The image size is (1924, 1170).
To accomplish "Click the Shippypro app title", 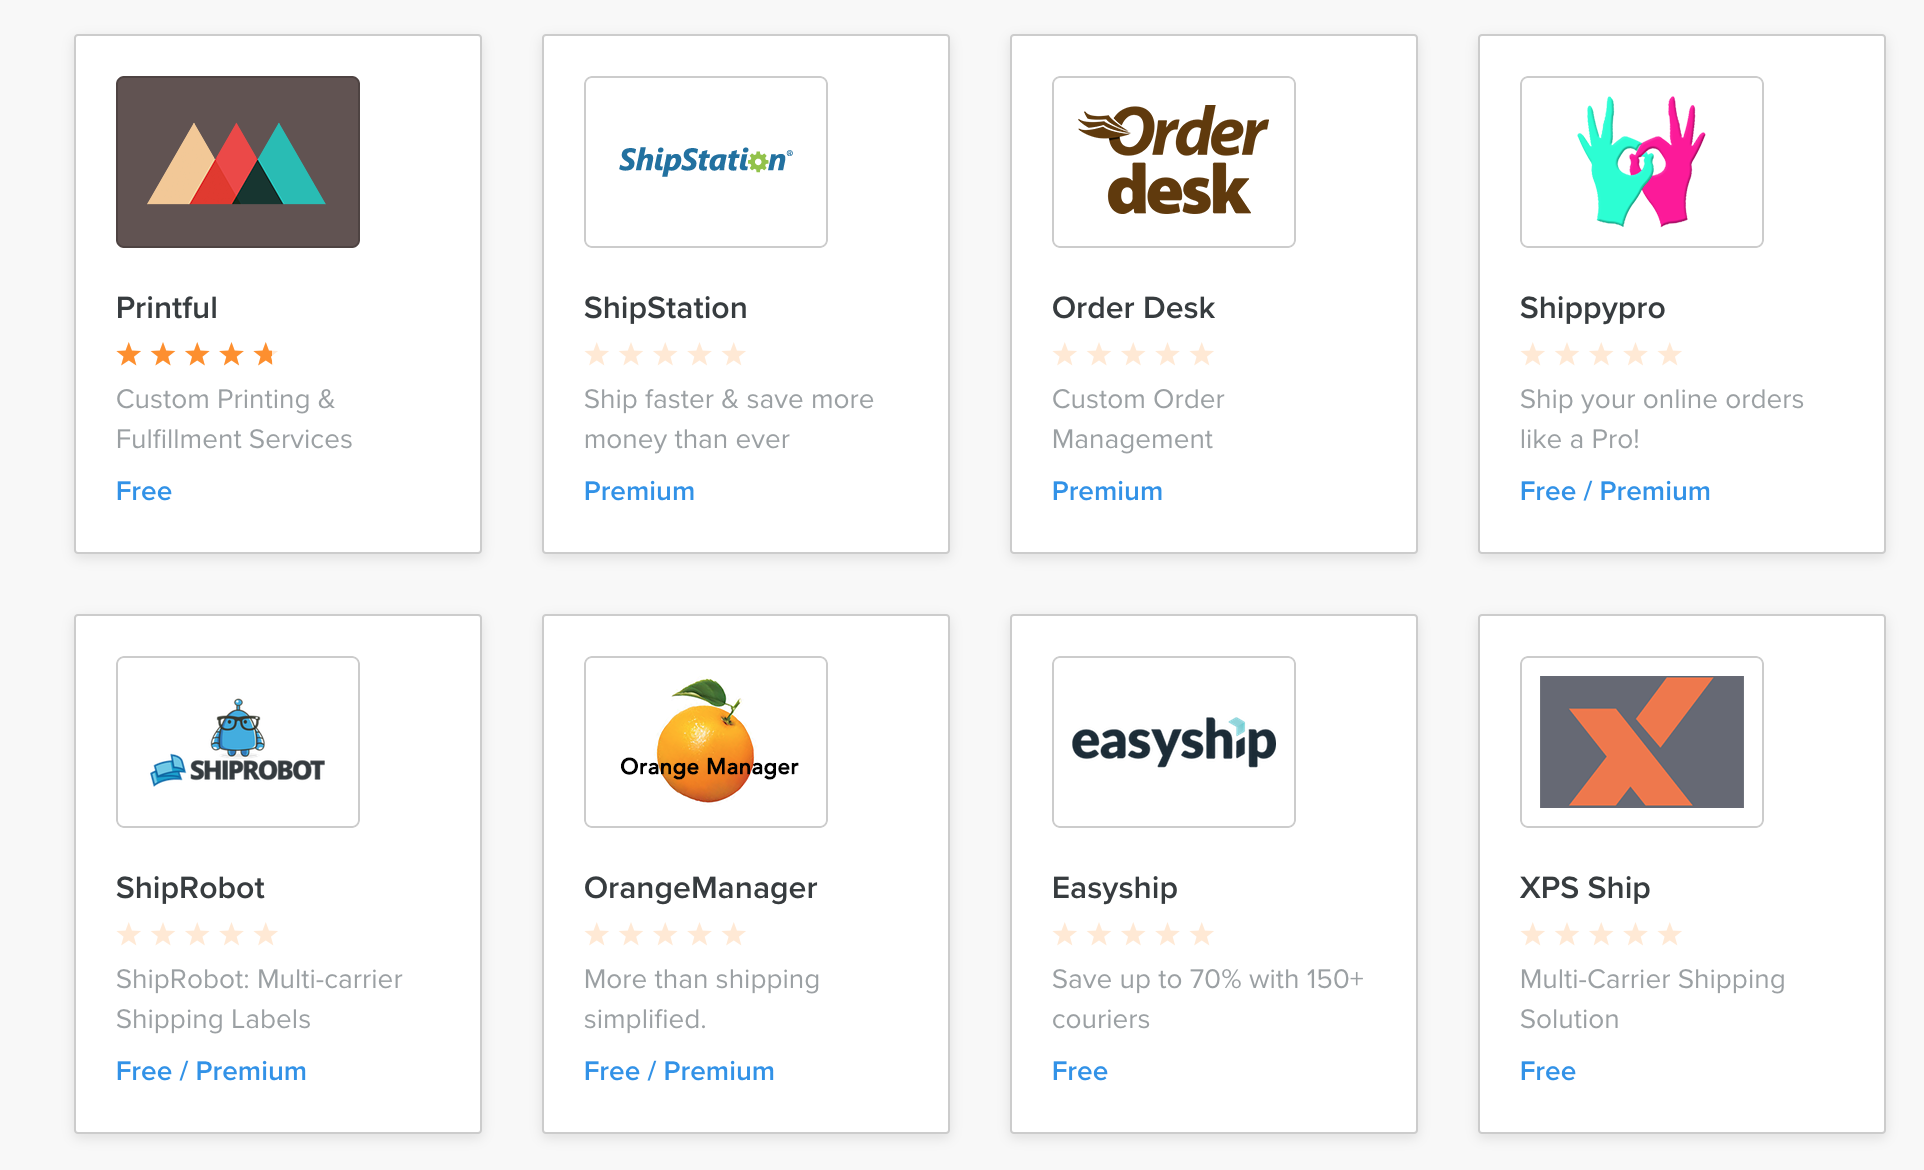I will click(1593, 308).
